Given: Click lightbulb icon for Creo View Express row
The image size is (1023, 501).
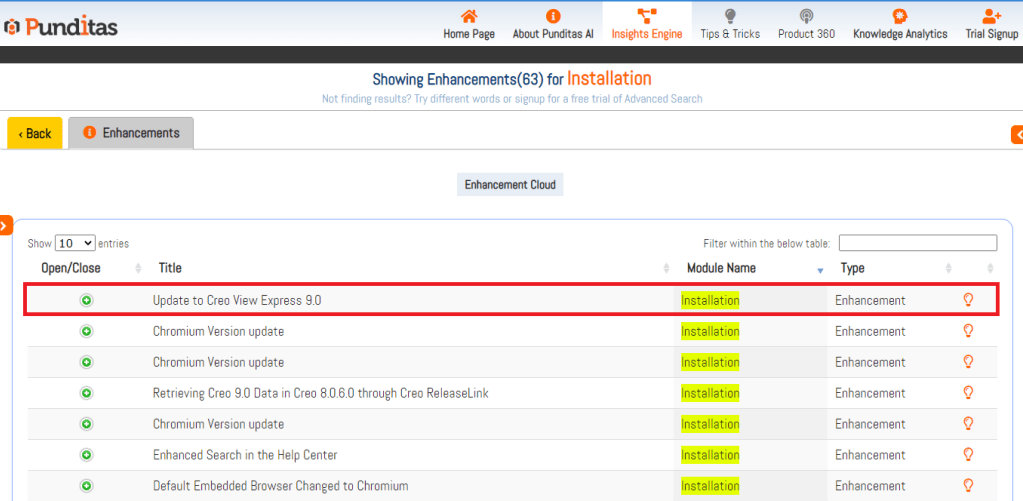Looking at the screenshot, I should 967,300.
